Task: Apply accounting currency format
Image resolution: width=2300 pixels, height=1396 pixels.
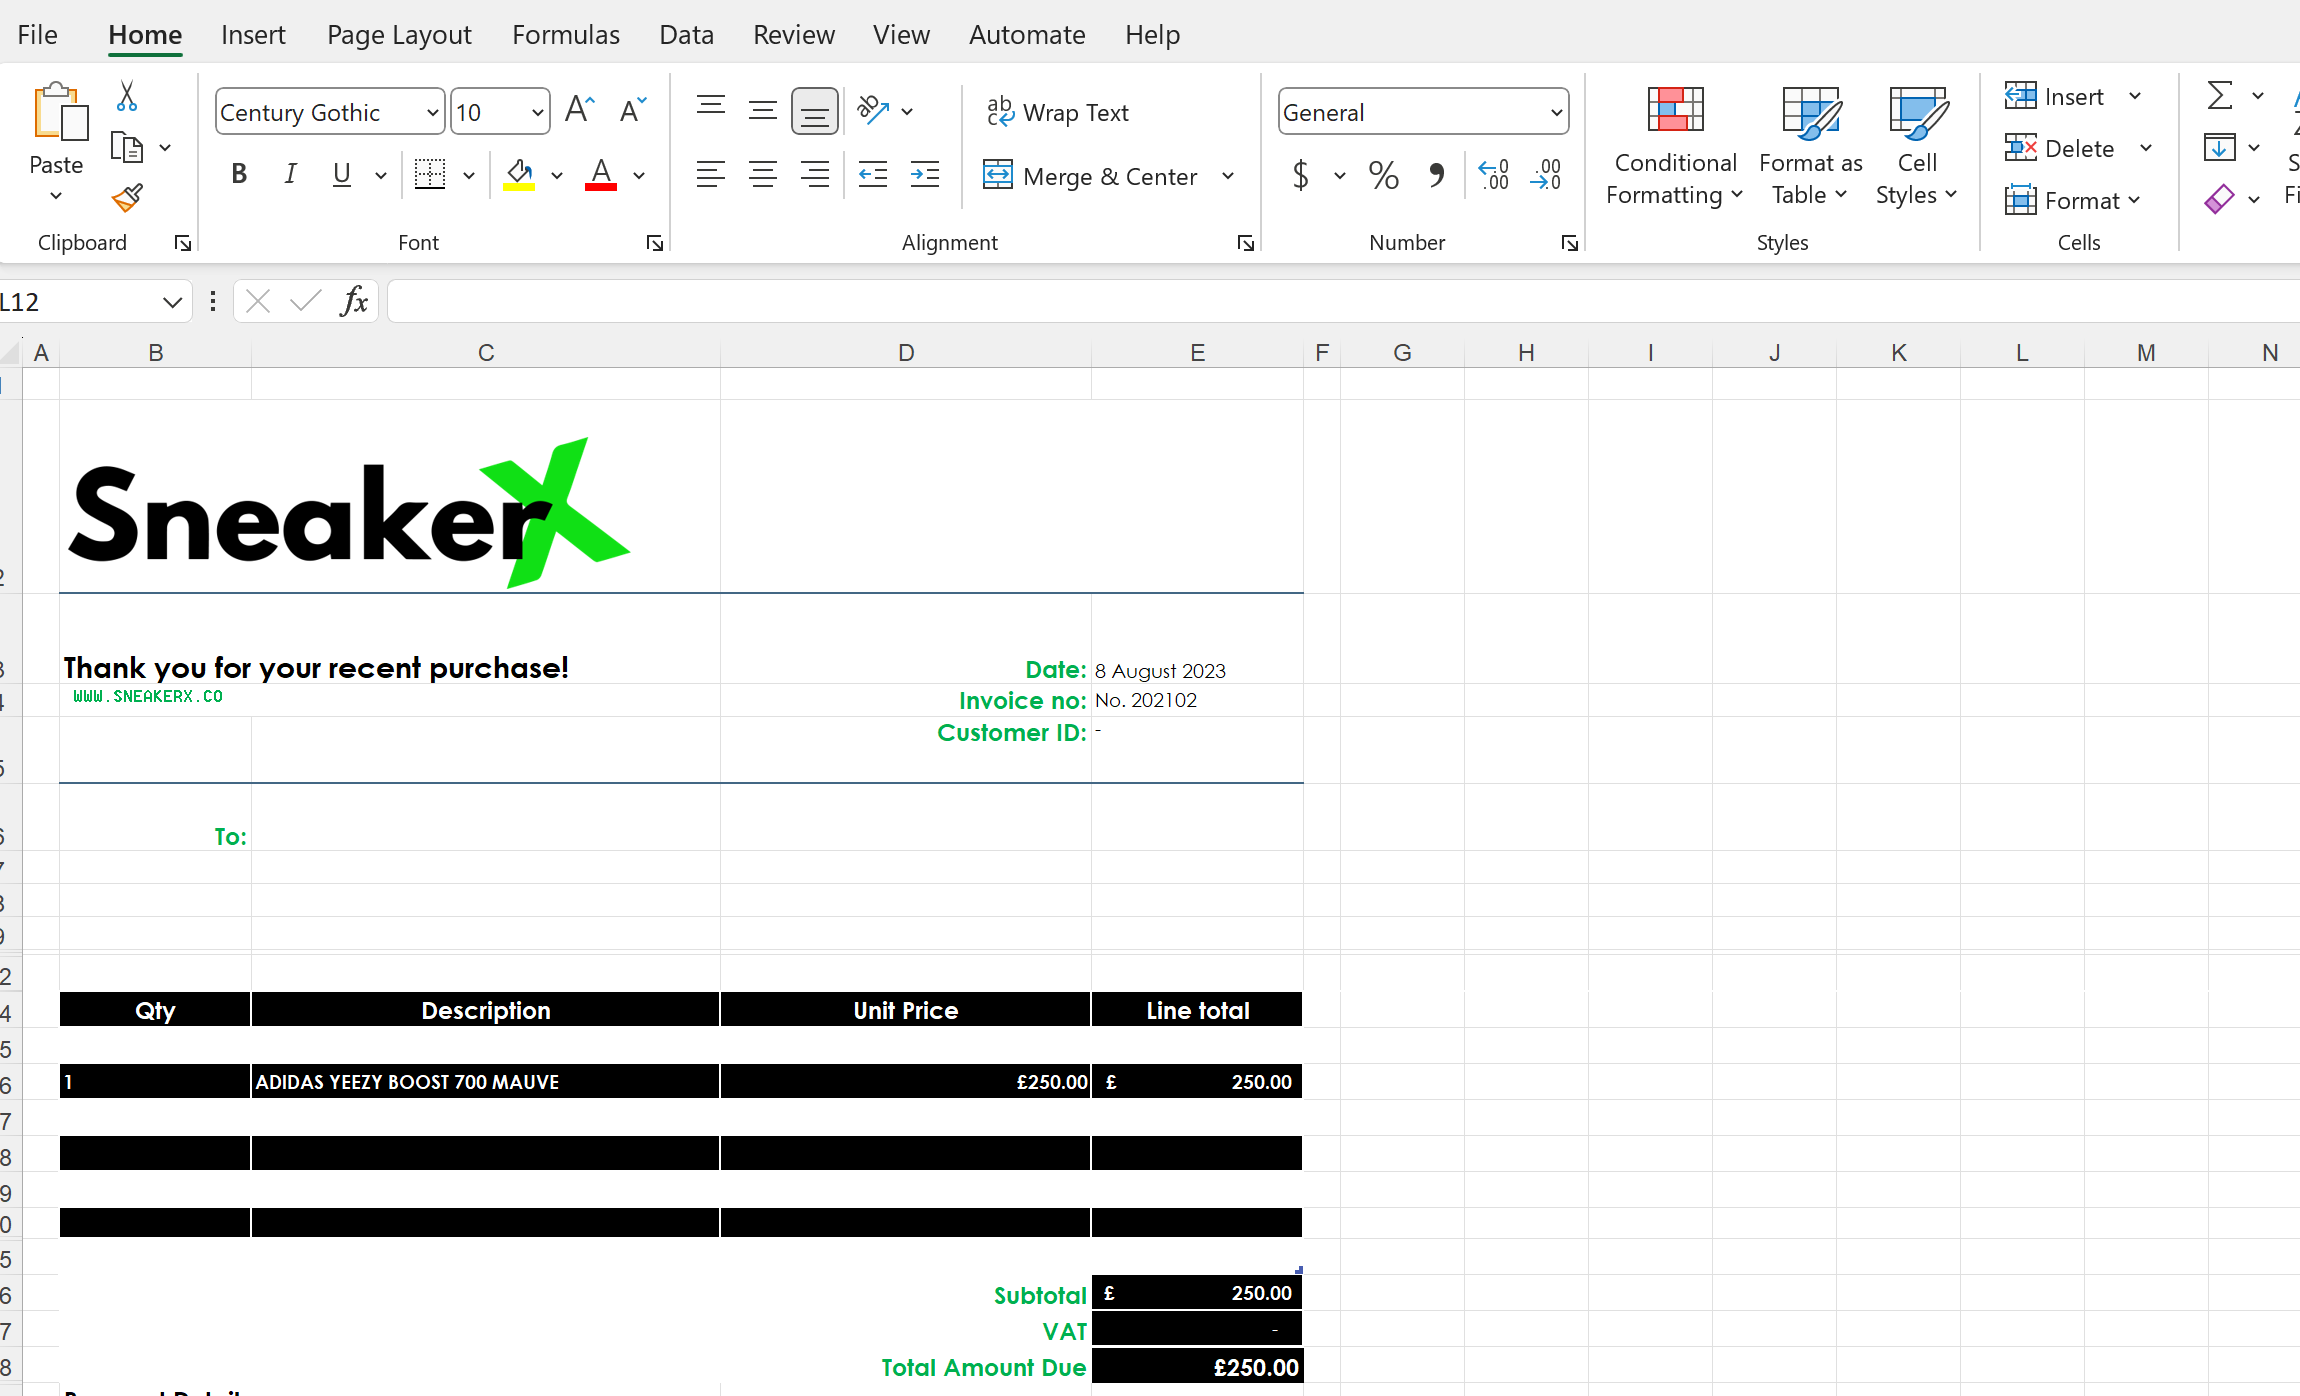Action: (1300, 176)
